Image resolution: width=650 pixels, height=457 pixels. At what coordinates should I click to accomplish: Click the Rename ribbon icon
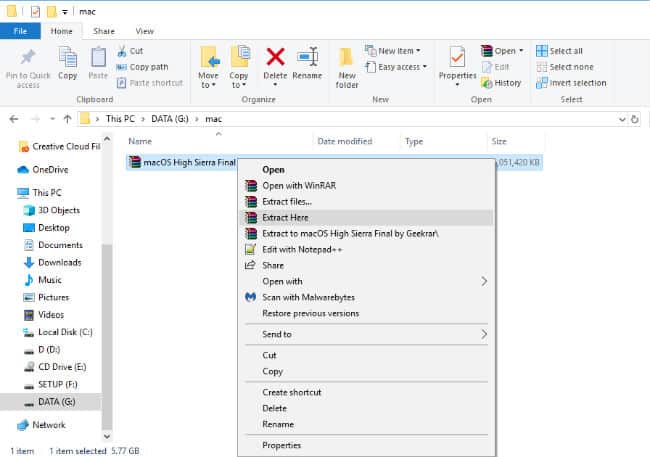click(x=308, y=57)
